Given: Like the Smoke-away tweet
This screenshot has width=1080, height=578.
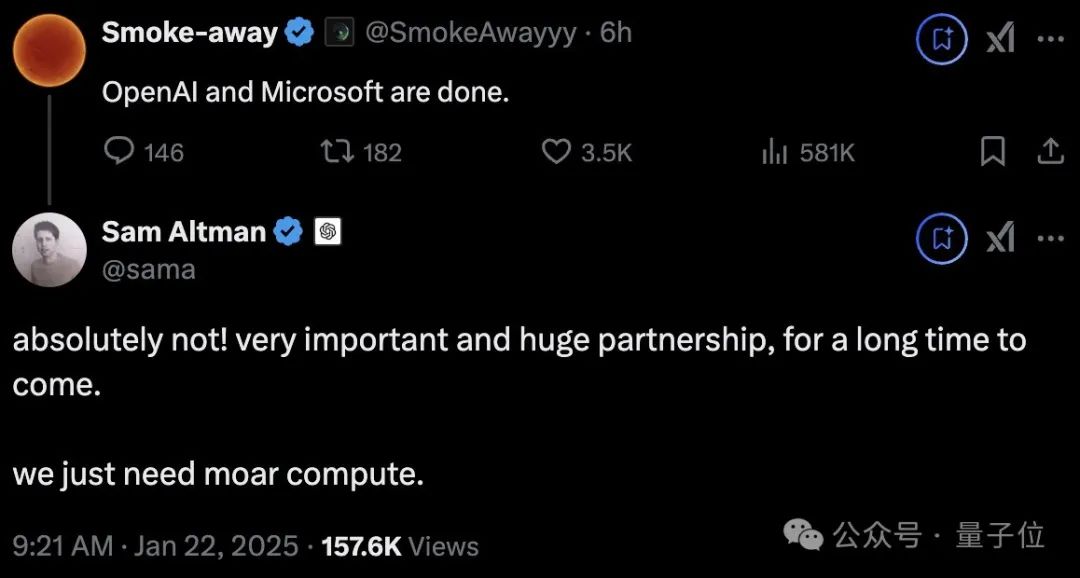Looking at the screenshot, I should 555,152.
